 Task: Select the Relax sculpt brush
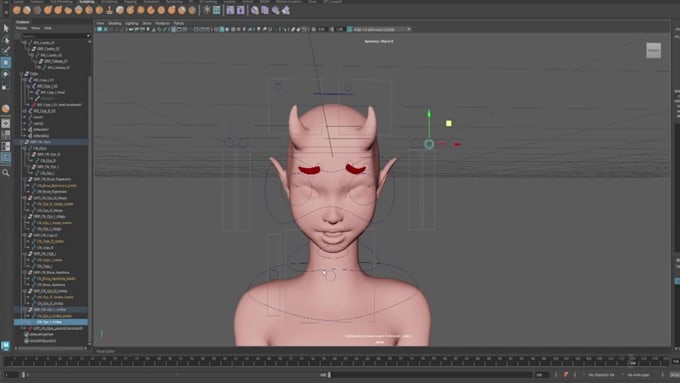[x=37, y=10]
